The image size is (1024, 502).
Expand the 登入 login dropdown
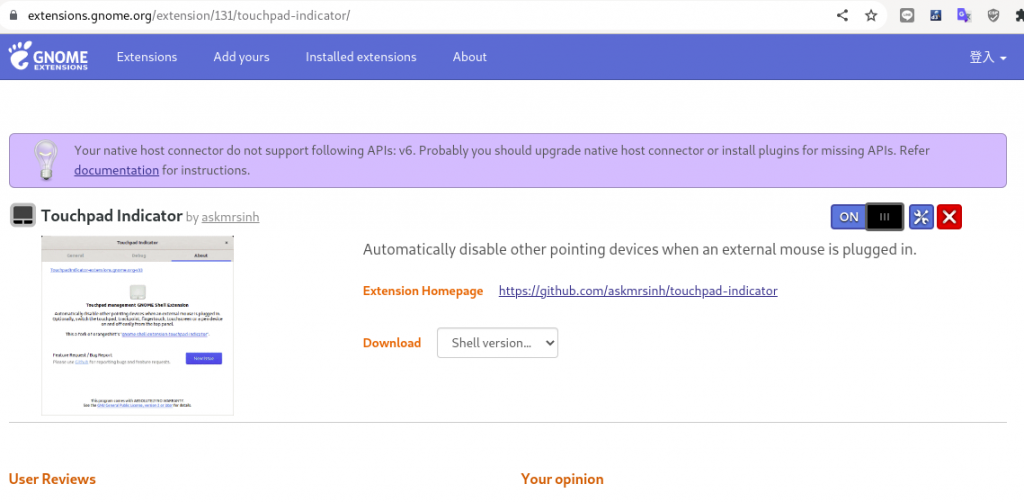pos(987,57)
